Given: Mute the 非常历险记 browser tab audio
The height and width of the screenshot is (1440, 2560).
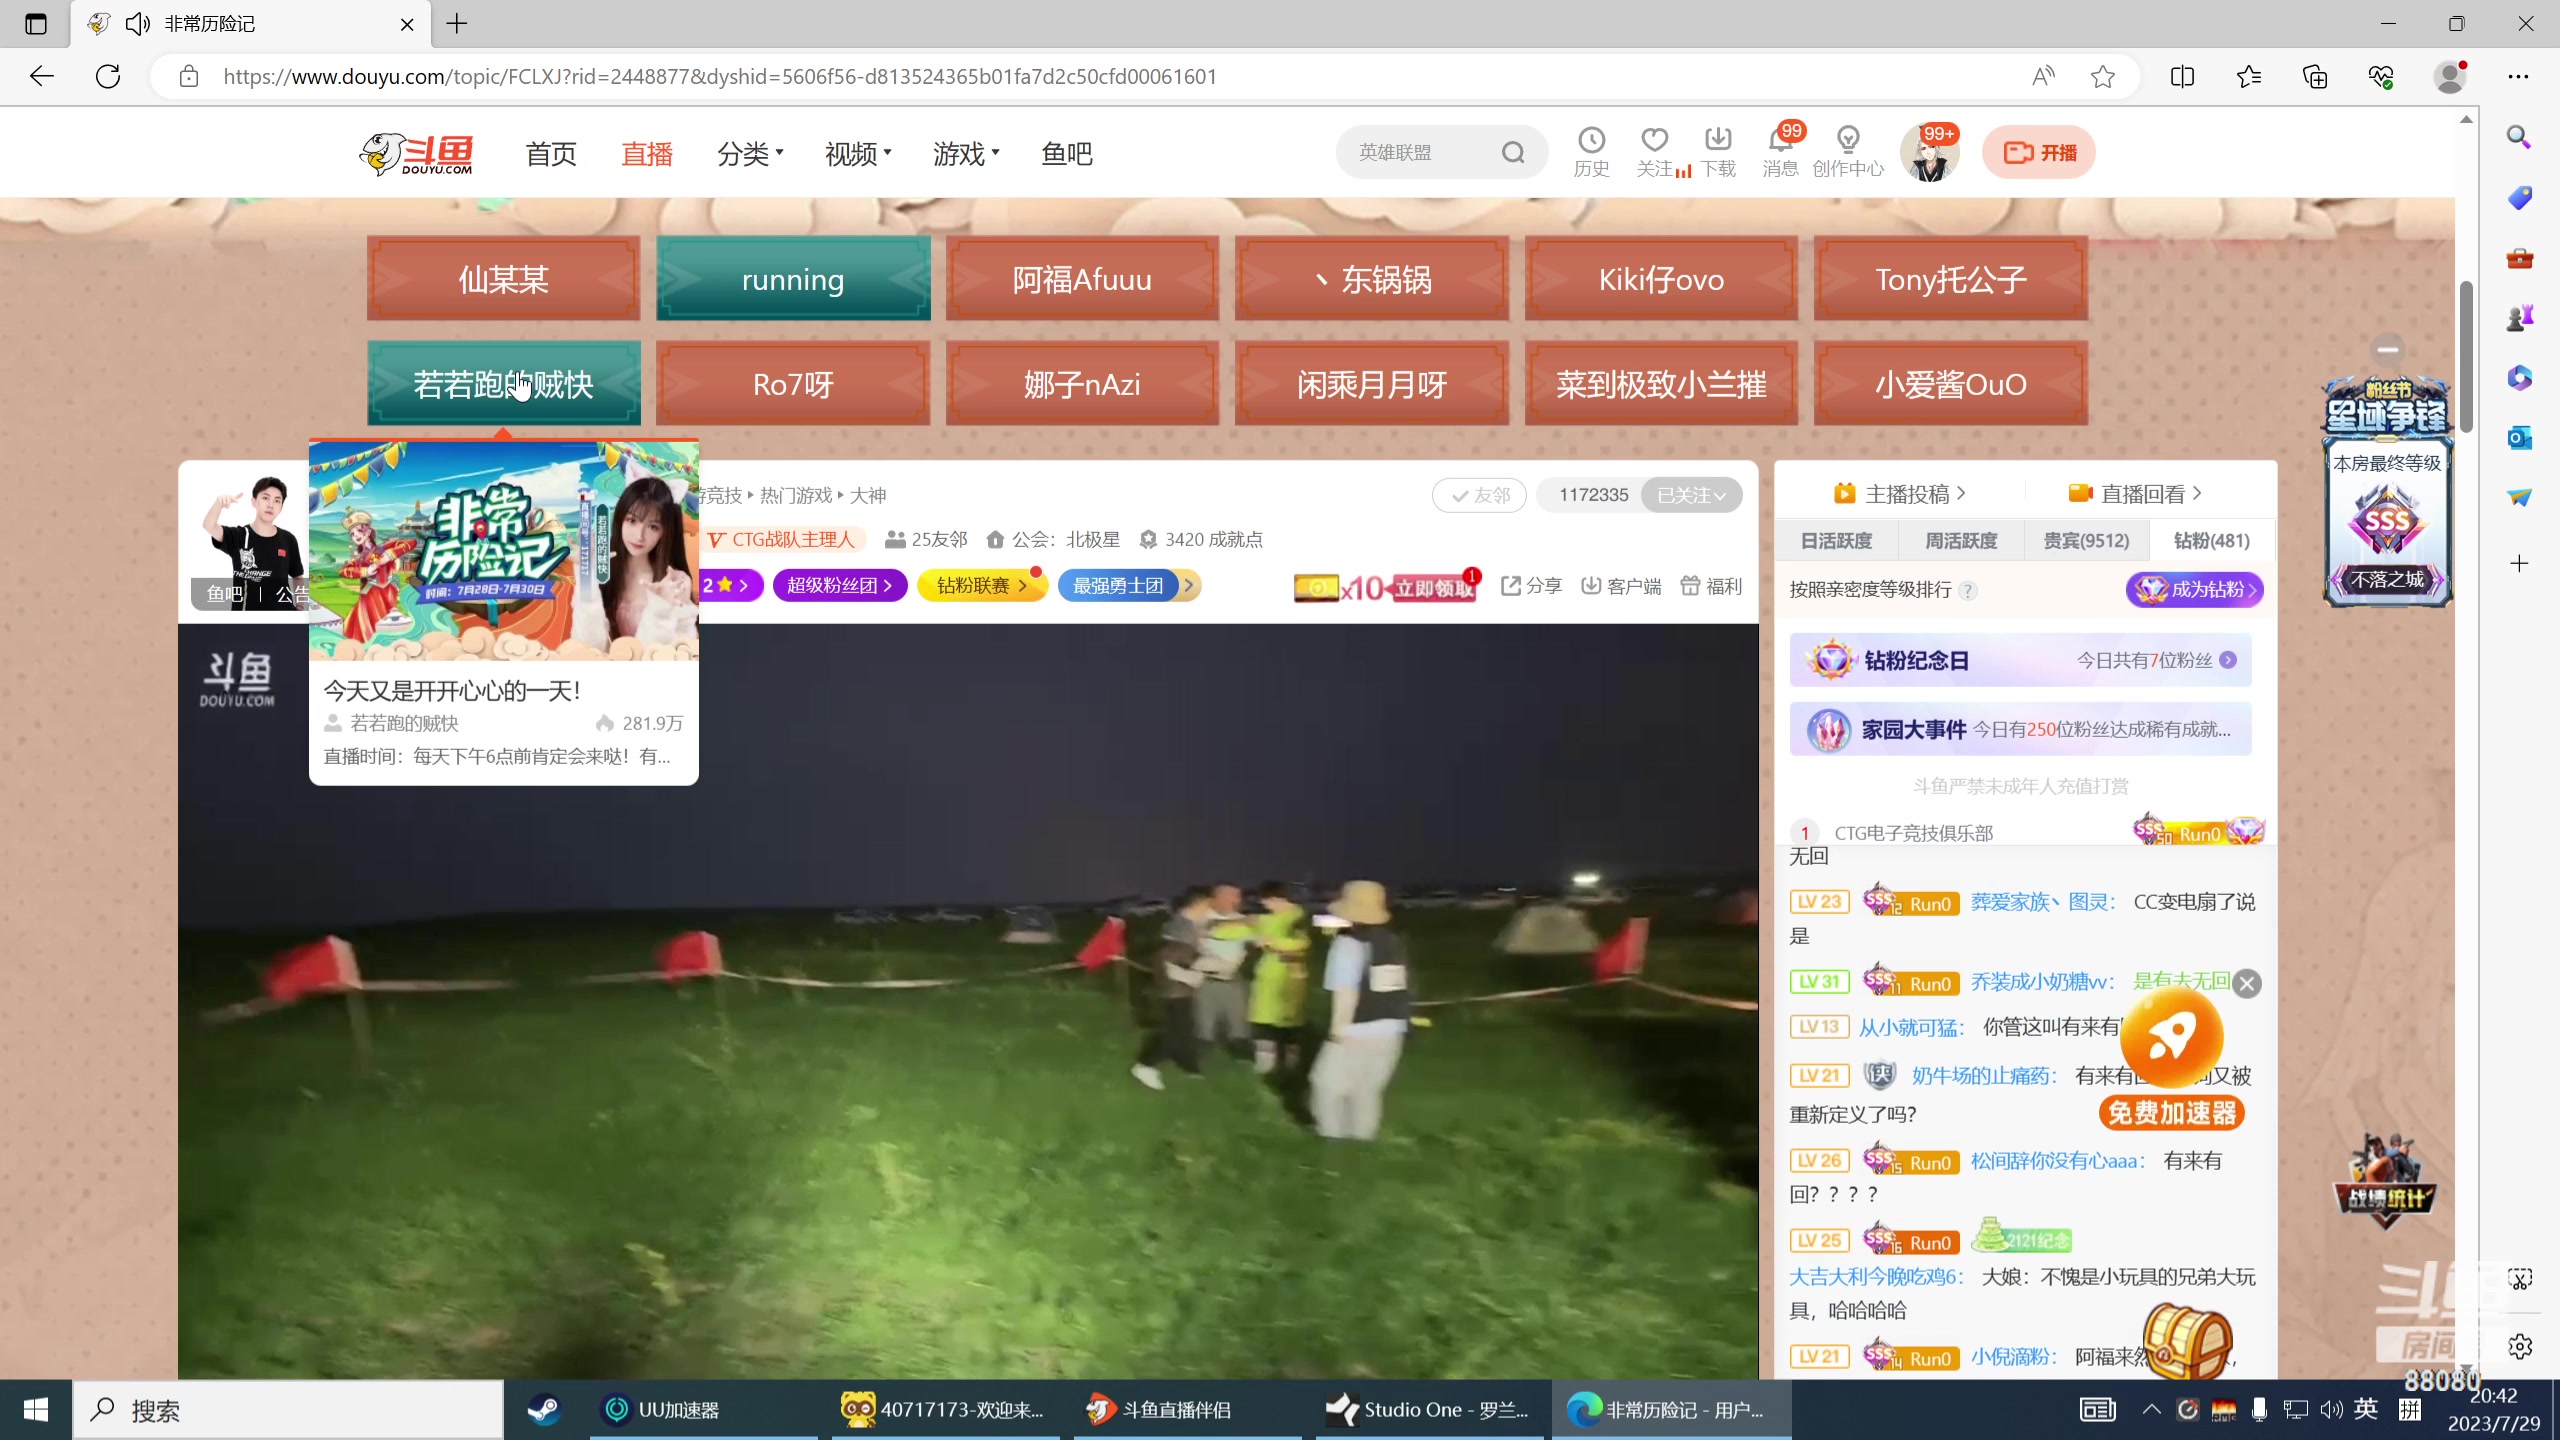Looking at the screenshot, I should [136, 23].
